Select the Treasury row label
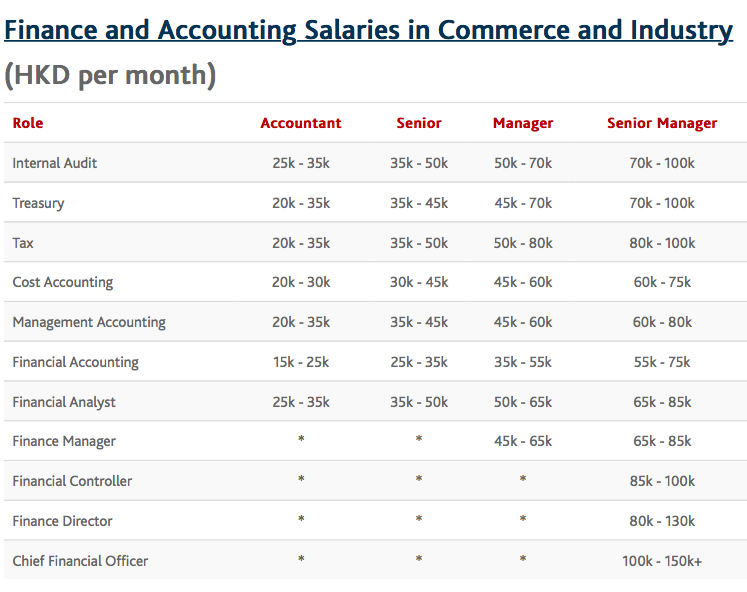747x592 pixels. click(38, 203)
